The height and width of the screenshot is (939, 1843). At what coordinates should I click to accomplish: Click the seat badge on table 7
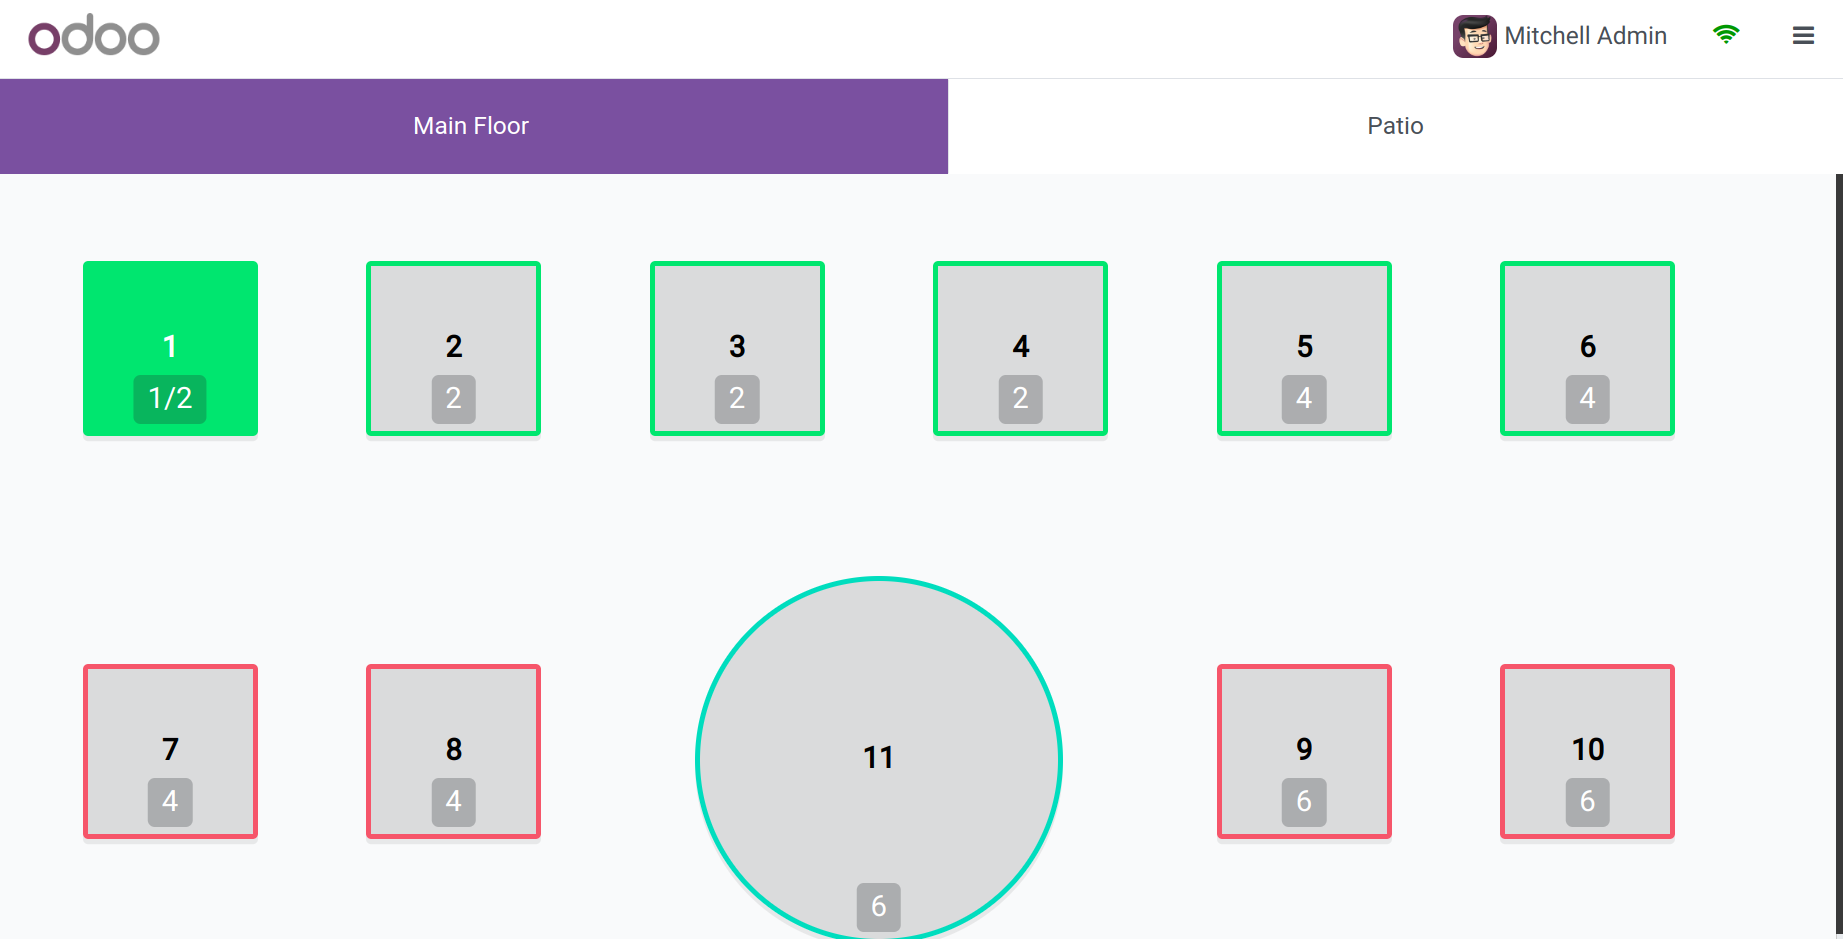[170, 802]
